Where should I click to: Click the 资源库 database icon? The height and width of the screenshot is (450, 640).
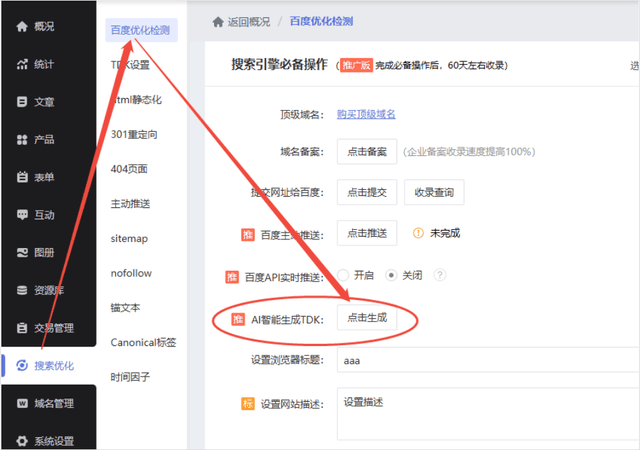22,290
